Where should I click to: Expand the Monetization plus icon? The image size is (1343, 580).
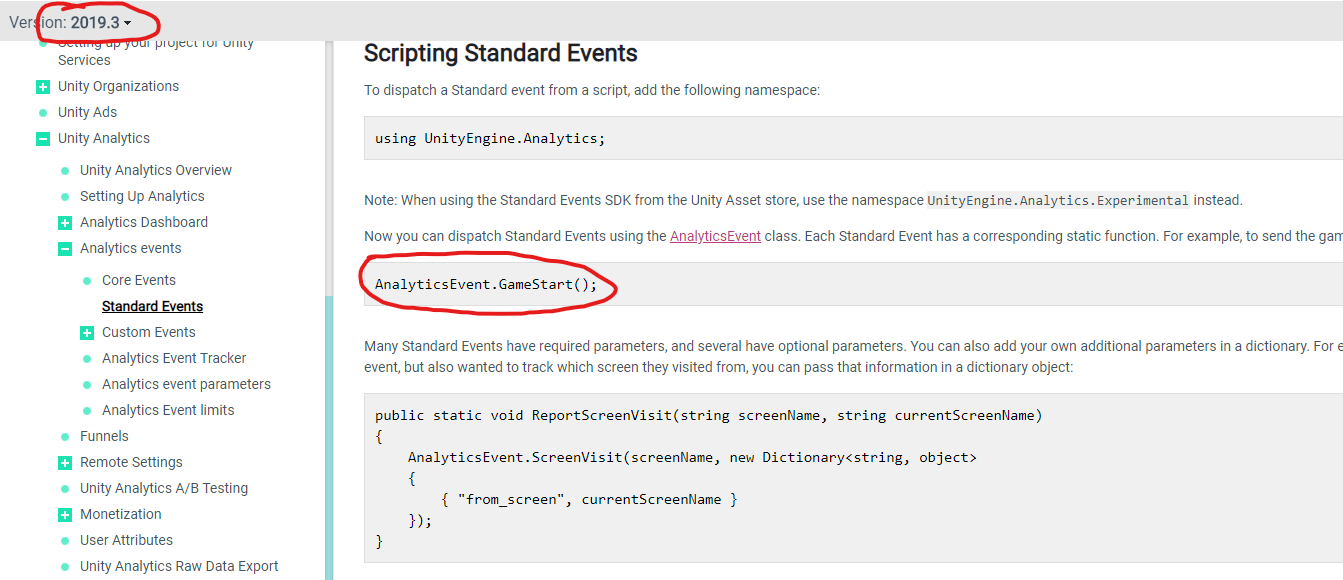click(x=65, y=515)
